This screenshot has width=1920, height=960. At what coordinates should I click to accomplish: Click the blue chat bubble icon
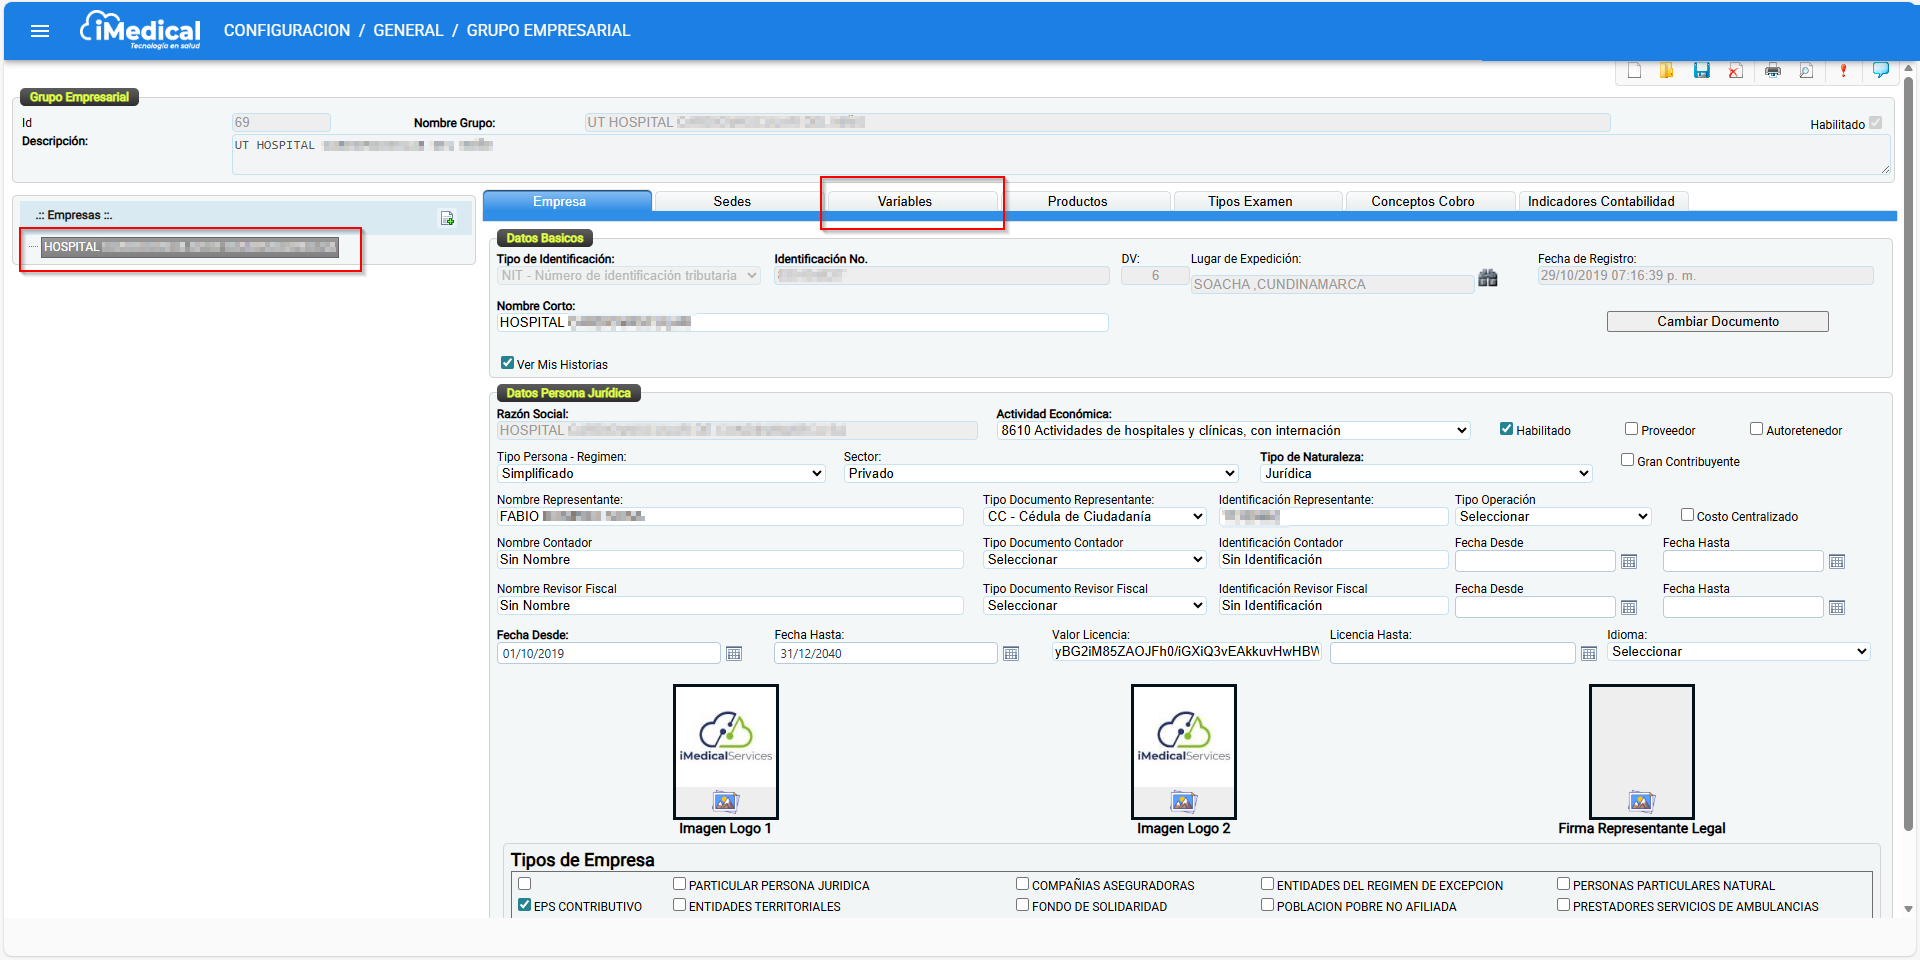1880,70
